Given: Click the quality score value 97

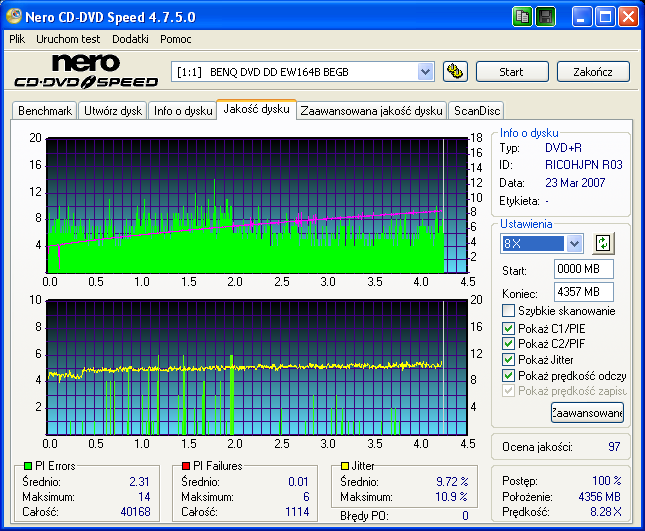Looking at the screenshot, I should point(614,447).
